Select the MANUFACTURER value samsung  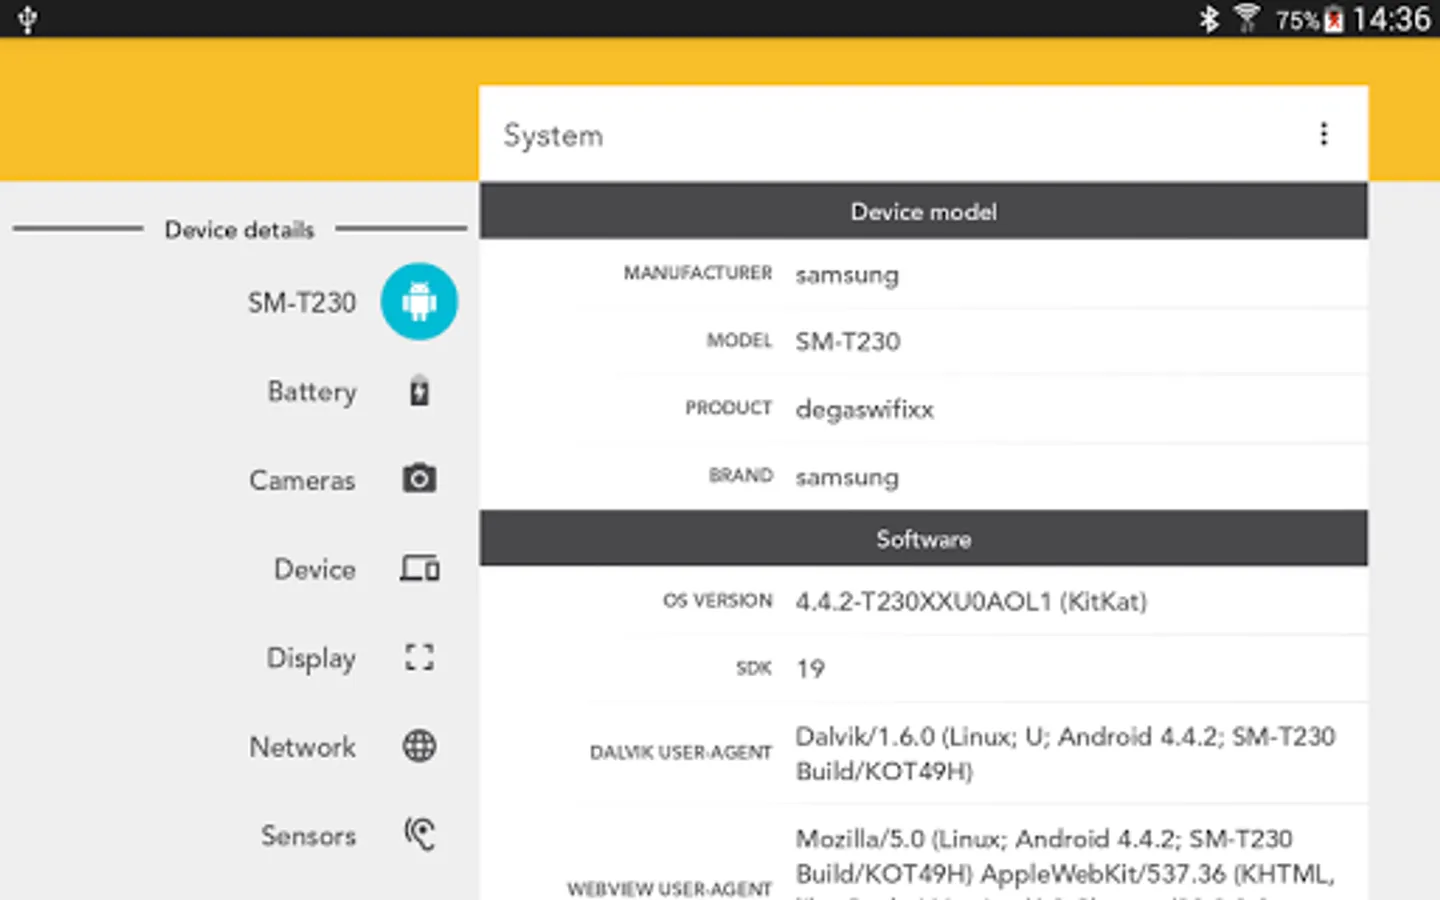click(847, 275)
